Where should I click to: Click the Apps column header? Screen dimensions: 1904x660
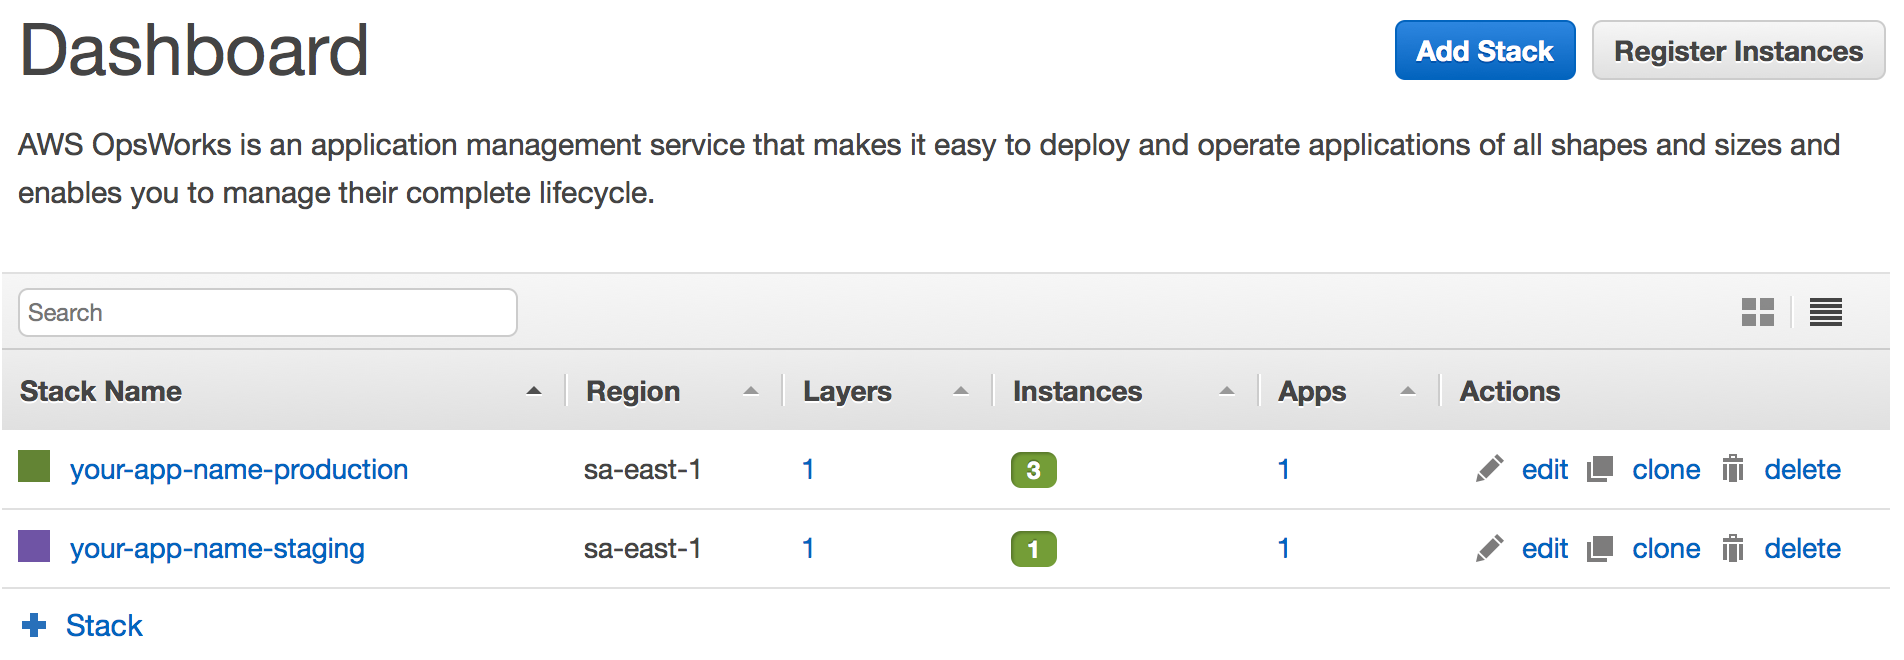tap(1312, 391)
